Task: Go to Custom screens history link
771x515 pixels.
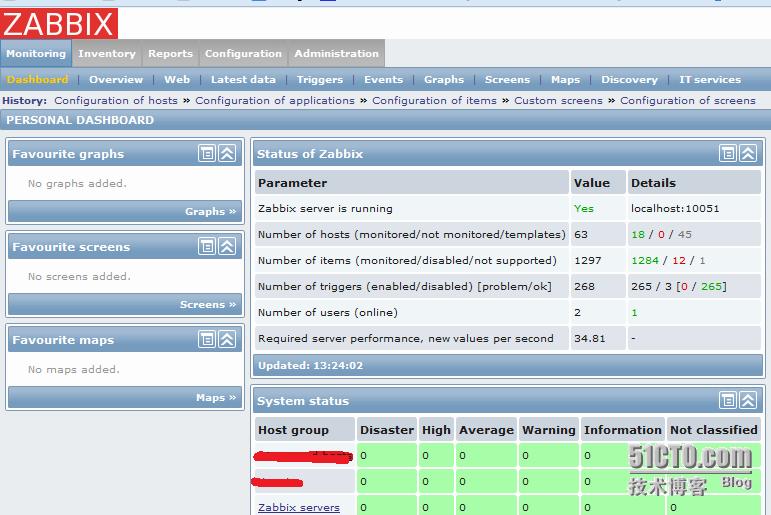Action: 558,100
